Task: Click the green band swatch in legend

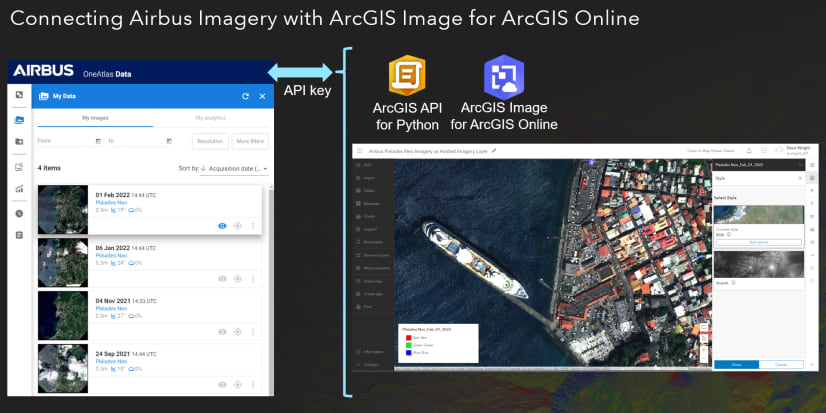Action: [x=408, y=345]
